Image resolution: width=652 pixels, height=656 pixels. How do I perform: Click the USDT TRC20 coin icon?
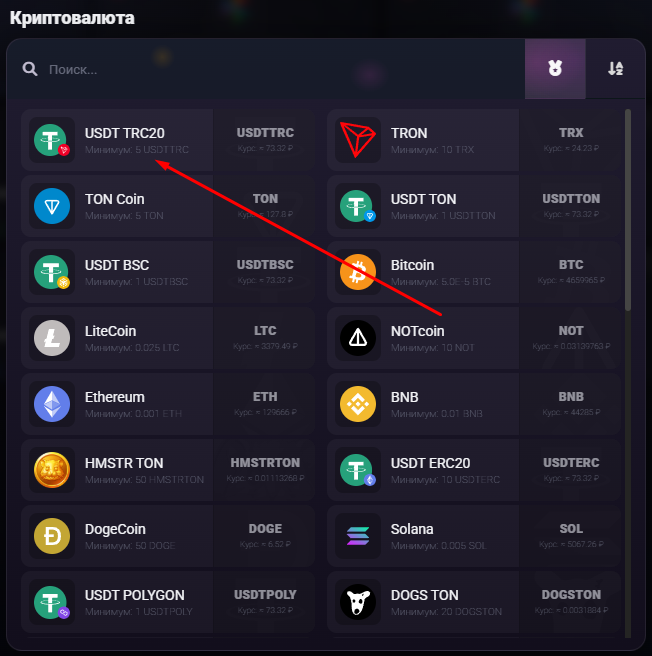[51, 140]
